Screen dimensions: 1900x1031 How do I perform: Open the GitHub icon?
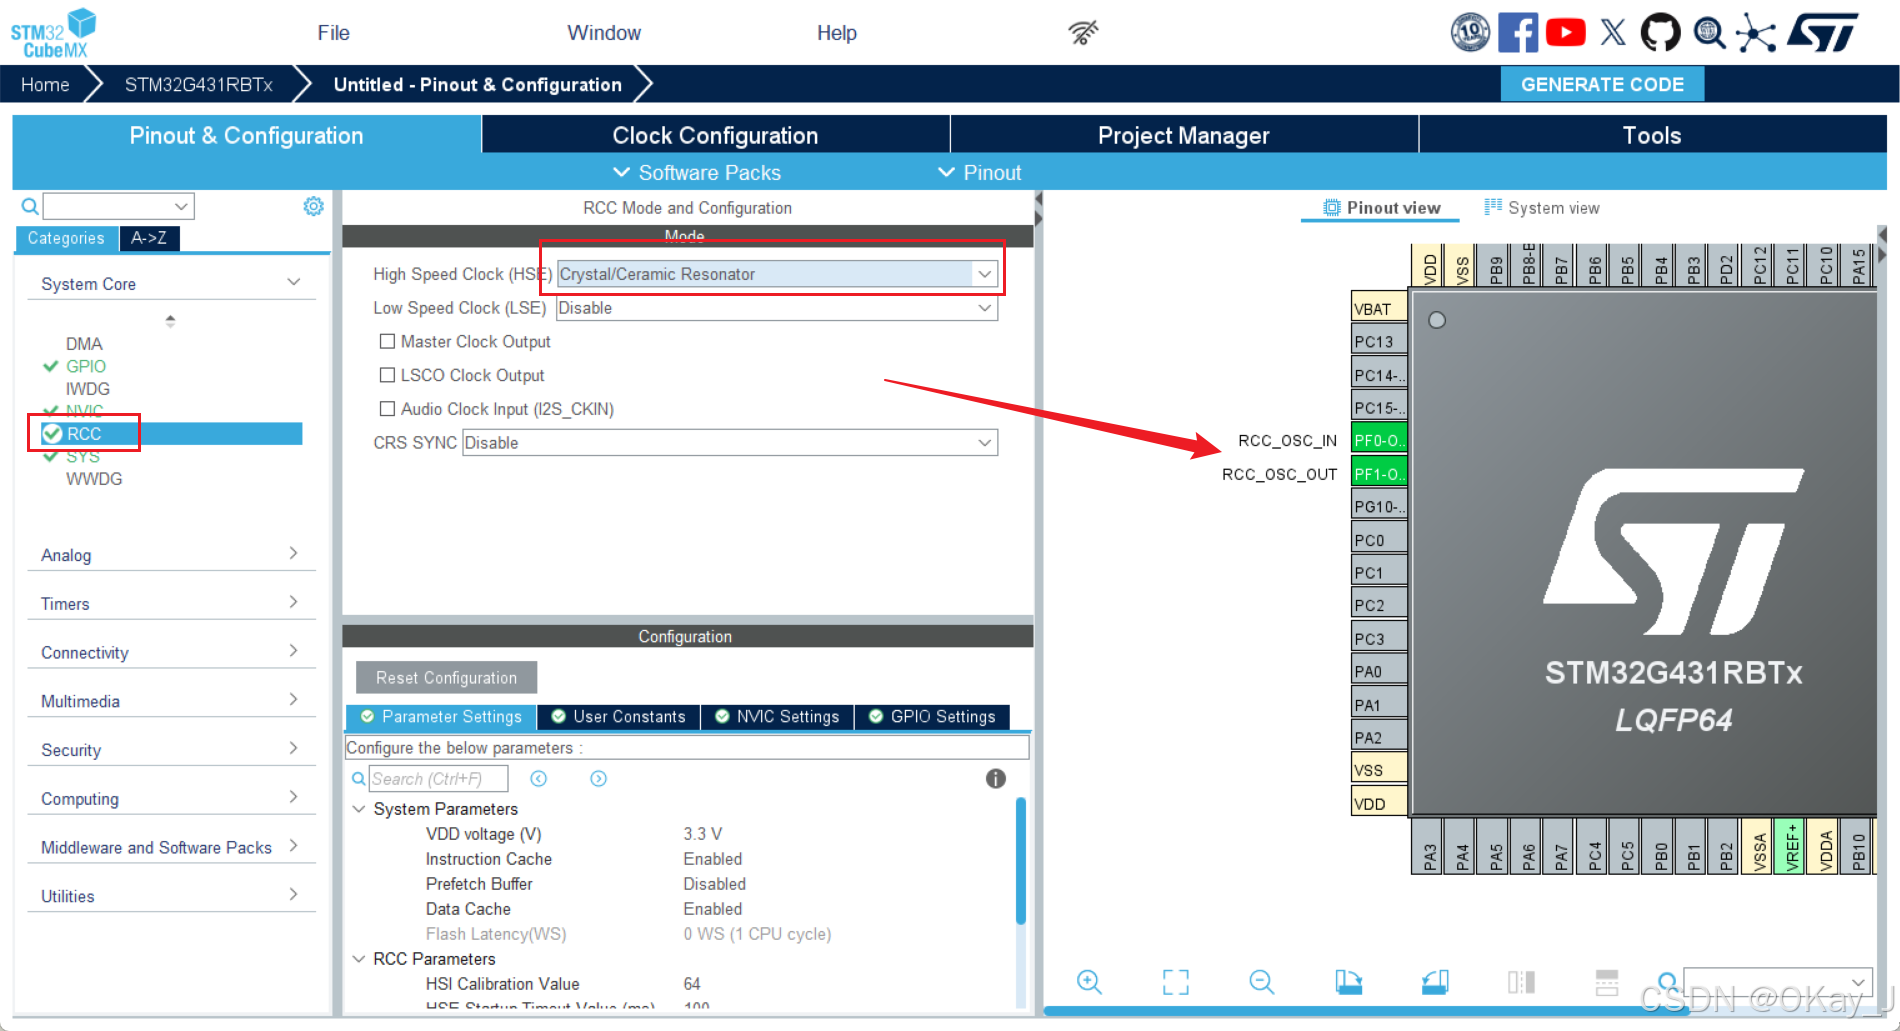click(1660, 32)
